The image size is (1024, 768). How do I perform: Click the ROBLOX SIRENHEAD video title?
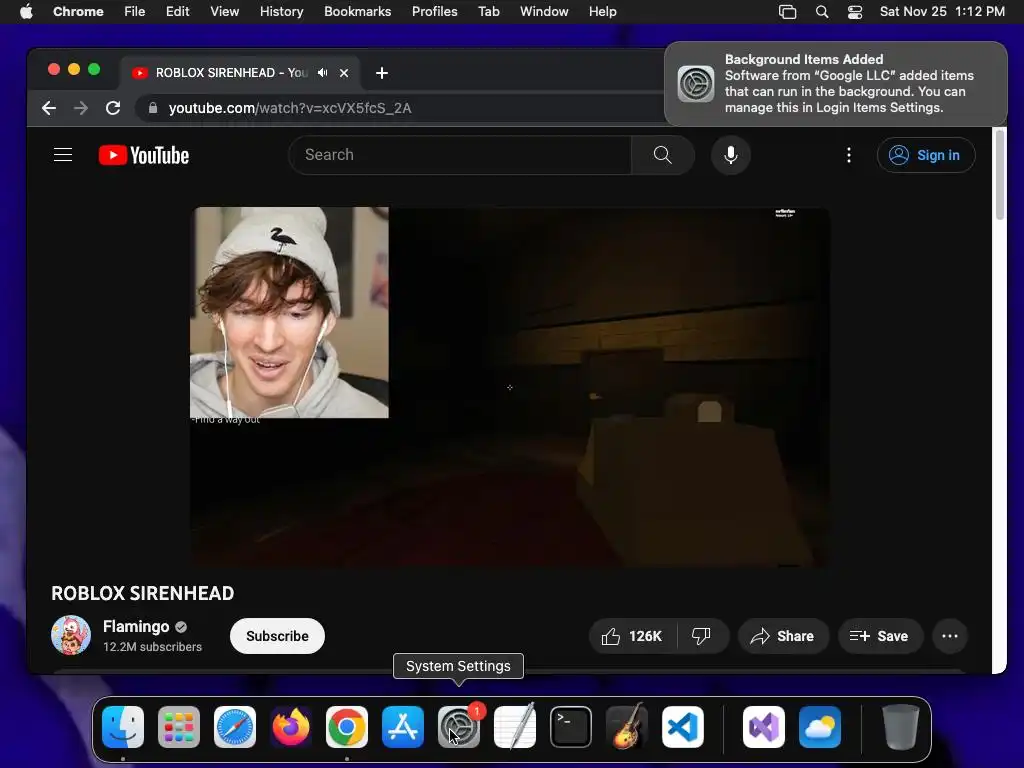(x=142, y=593)
